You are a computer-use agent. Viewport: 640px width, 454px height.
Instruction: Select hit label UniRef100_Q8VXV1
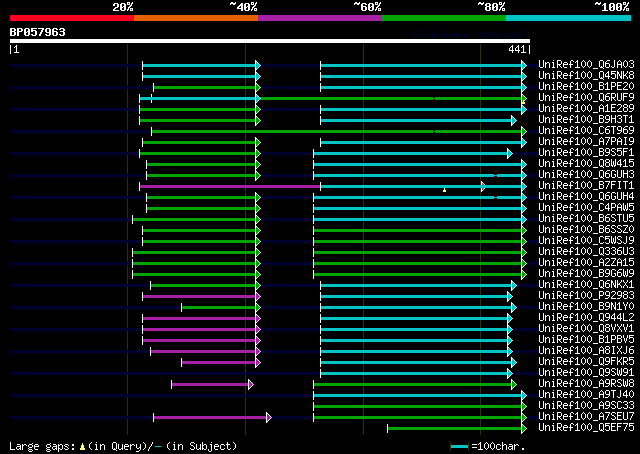pos(586,329)
